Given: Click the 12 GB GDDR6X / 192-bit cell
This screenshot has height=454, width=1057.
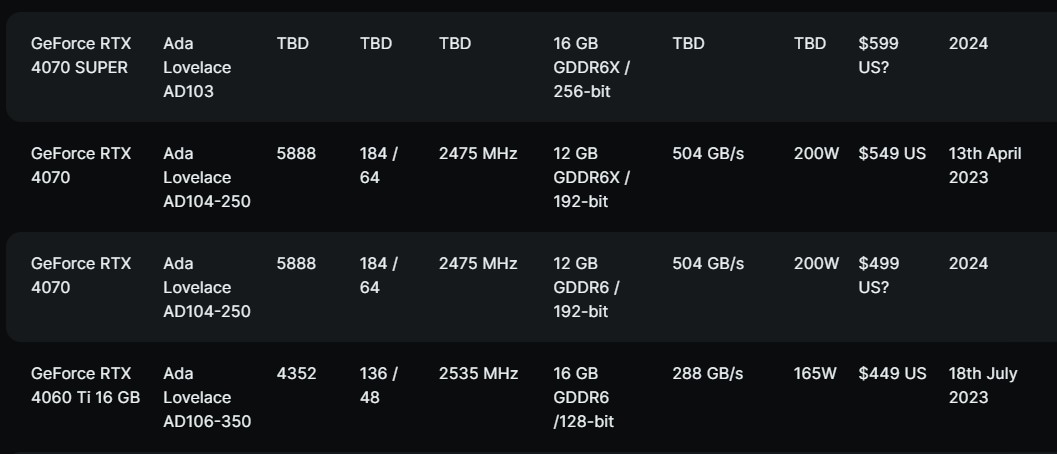Looking at the screenshot, I should 591,177.
